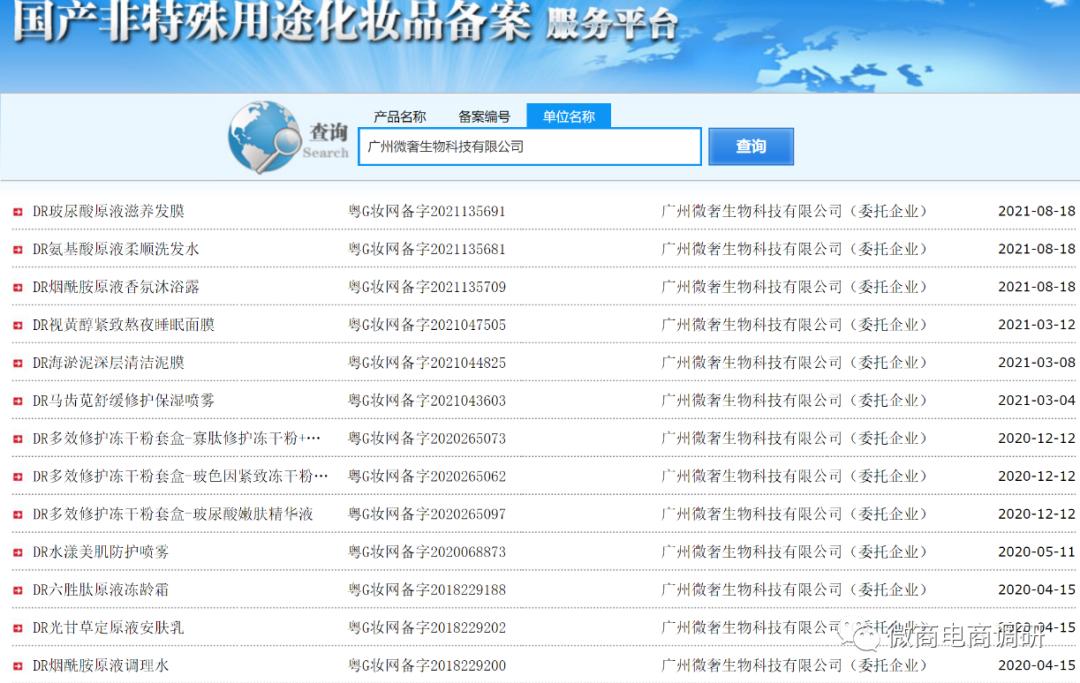The width and height of the screenshot is (1080, 683).
Task: Click red bullet icon beside 玻尿酸嫩肤精华液 row
Action: 18,515
